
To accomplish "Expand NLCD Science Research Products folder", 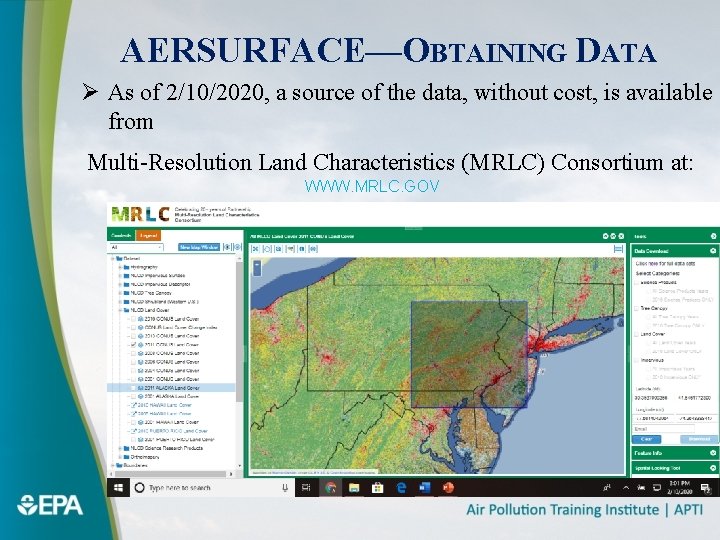I will click(120, 448).
